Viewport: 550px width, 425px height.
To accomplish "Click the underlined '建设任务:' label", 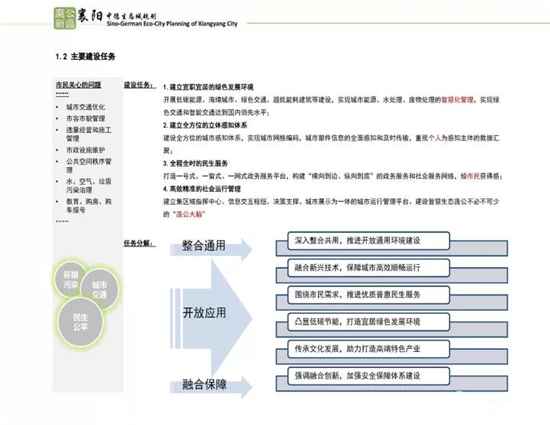I will click(x=139, y=85).
